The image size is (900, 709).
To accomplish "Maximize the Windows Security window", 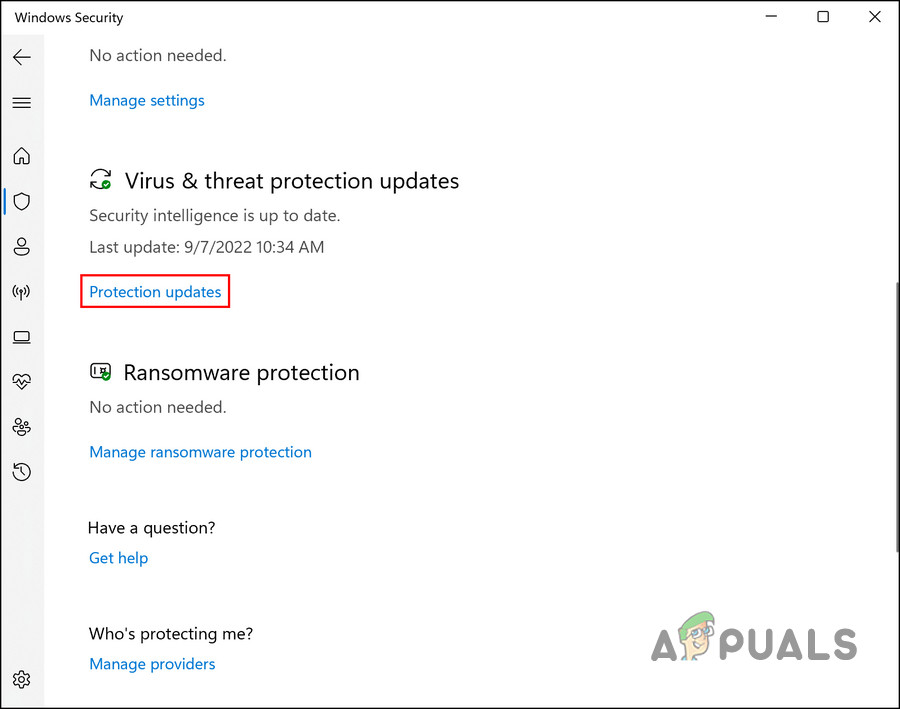I will (823, 17).
